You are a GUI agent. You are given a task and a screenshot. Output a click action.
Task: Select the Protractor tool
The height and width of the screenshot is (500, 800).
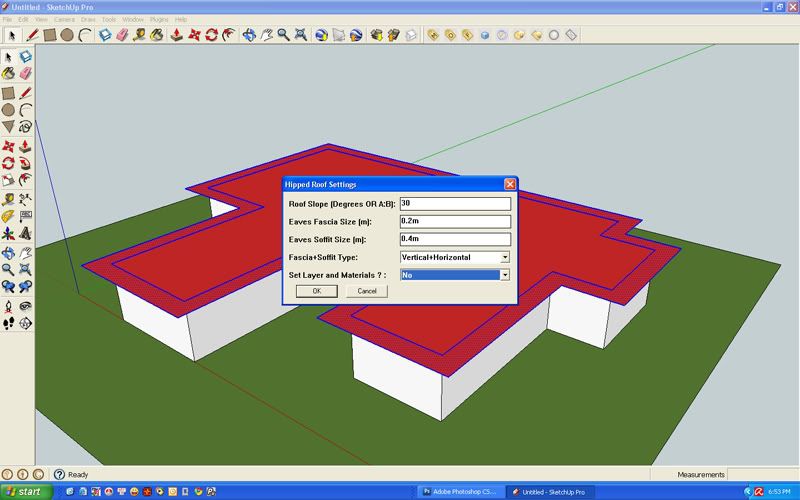(x=8, y=216)
